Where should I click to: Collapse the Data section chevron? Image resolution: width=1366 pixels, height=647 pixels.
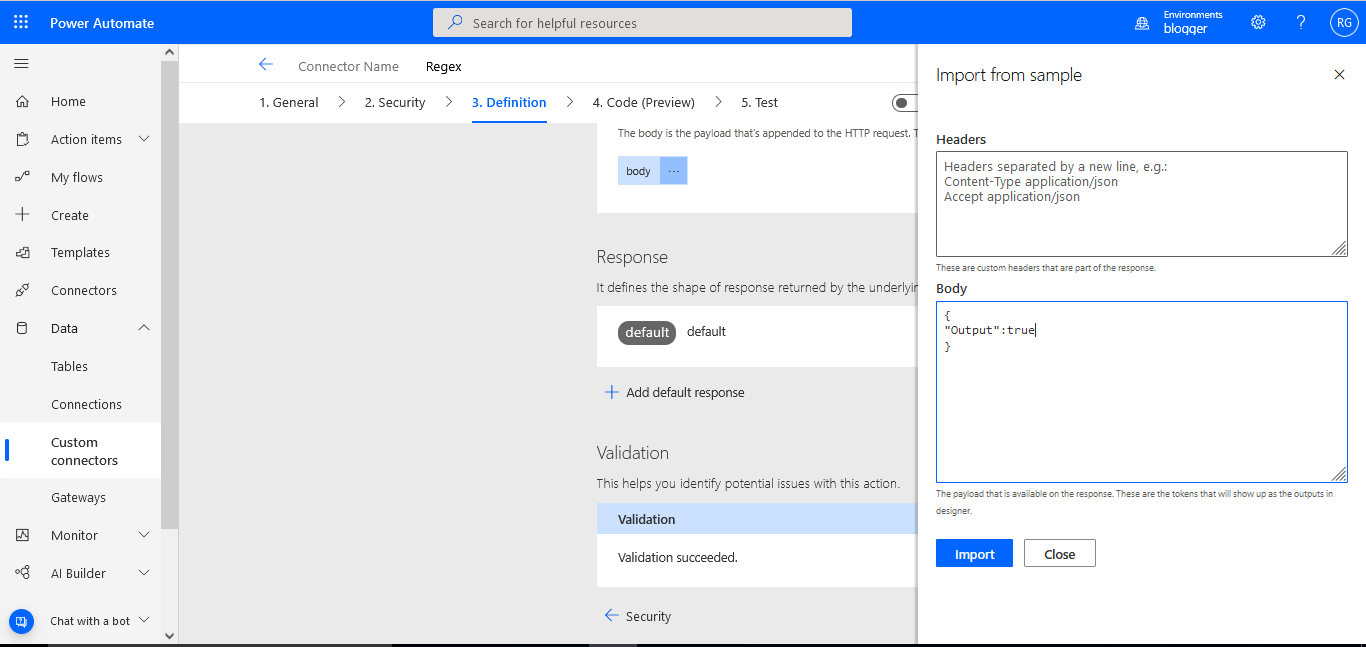pos(143,328)
